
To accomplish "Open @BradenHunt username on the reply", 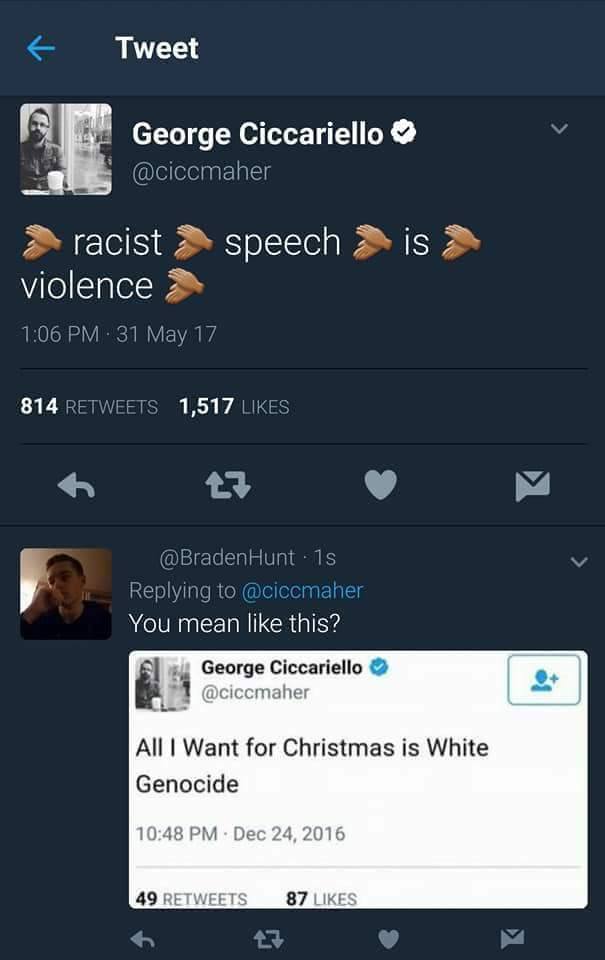I will (227, 558).
